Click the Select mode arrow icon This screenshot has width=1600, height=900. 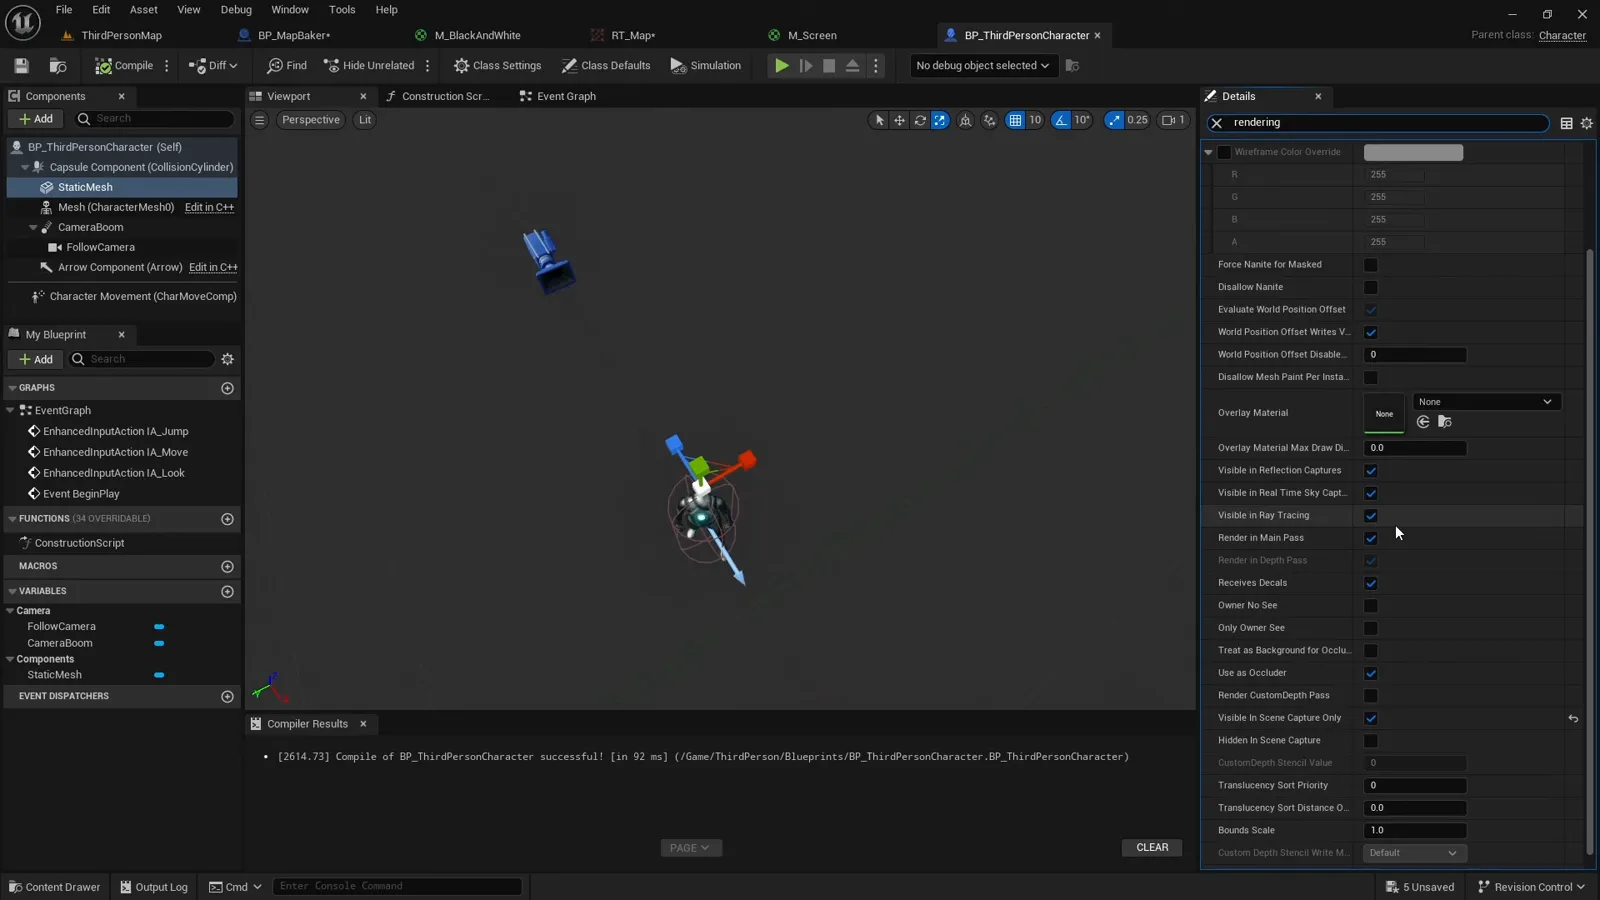click(x=879, y=120)
